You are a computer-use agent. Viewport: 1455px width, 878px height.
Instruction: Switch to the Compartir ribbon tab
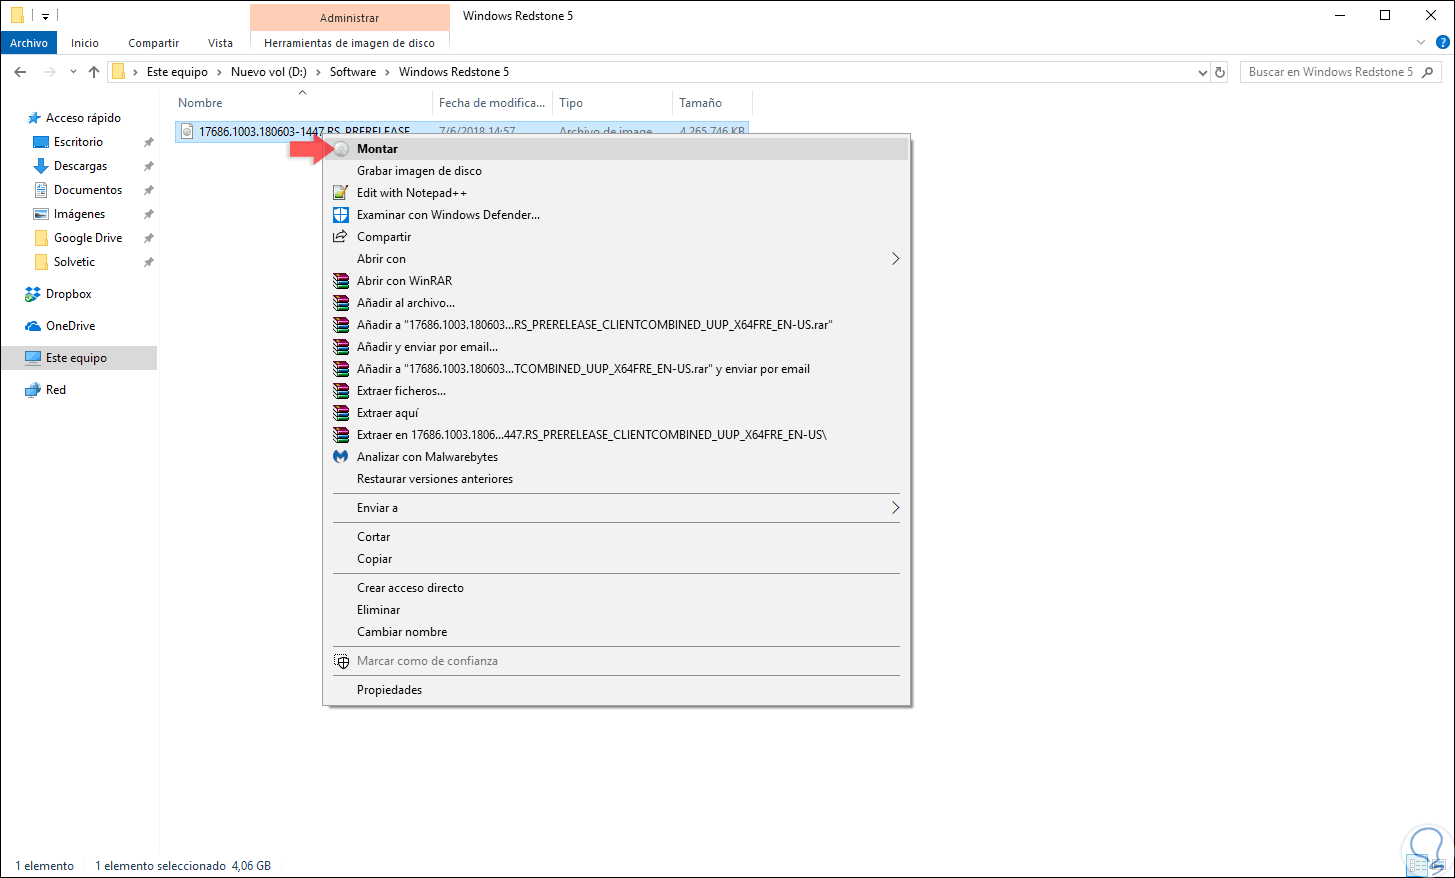click(x=153, y=43)
